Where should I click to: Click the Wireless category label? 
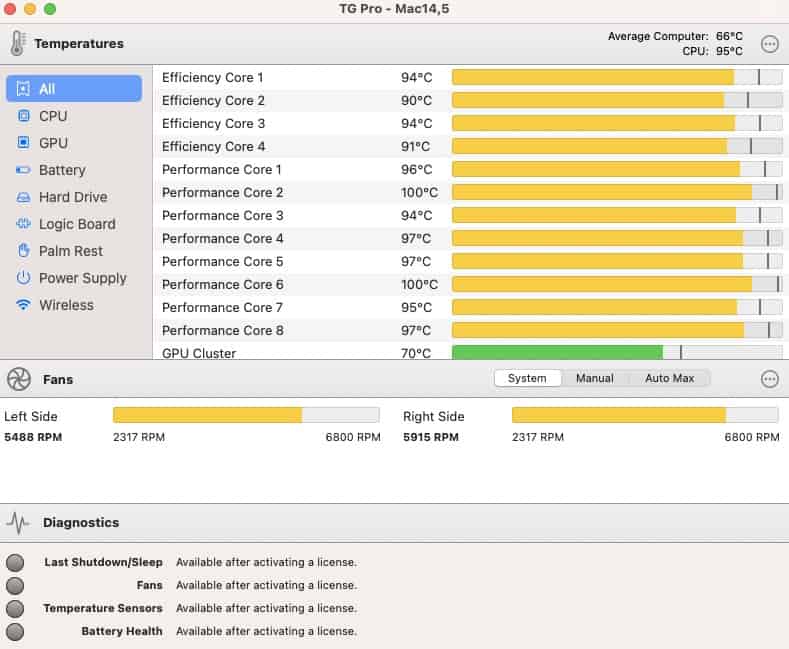[x=66, y=305]
